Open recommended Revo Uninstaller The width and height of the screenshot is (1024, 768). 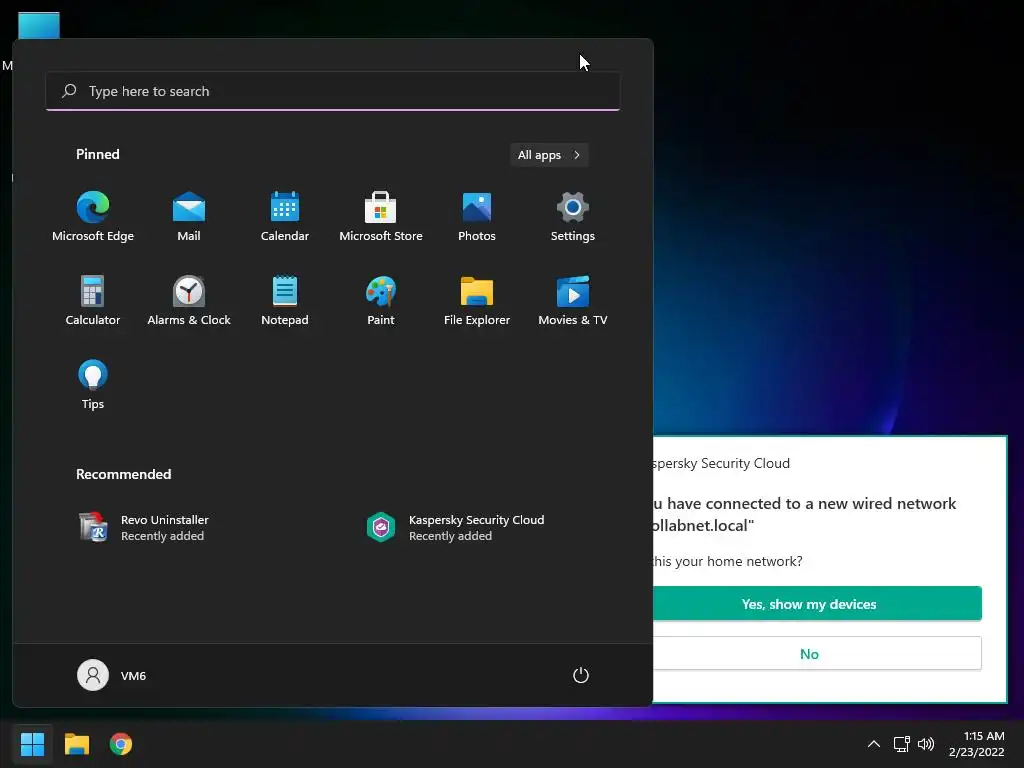click(144, 528)
